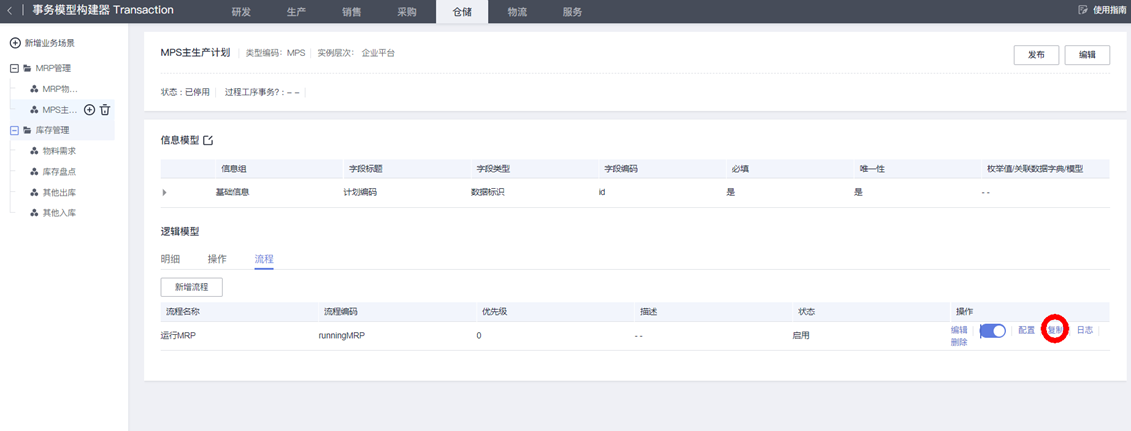Click the model icon beside 物料需求
Screen dimensions: 1131x431
pos(34,151)
